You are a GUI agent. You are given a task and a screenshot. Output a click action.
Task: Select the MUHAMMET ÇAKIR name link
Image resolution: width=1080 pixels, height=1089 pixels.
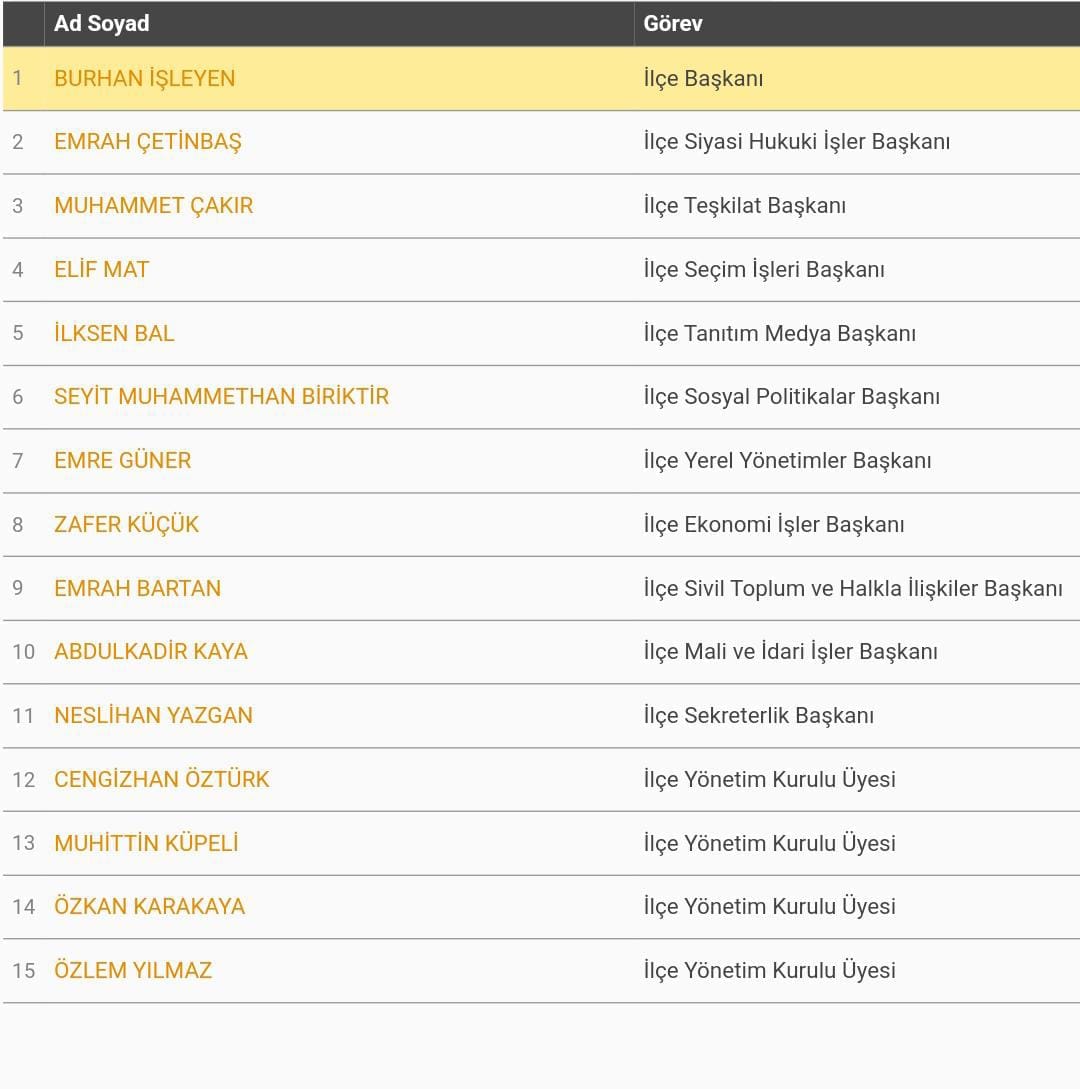153,206
